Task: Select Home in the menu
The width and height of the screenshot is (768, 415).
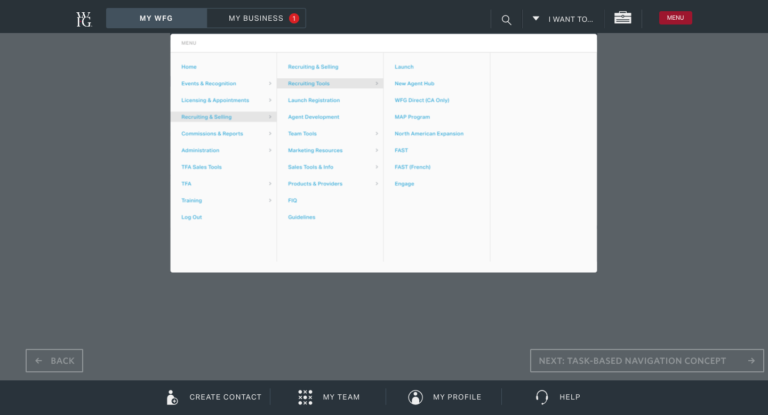Action: (189, 67)
